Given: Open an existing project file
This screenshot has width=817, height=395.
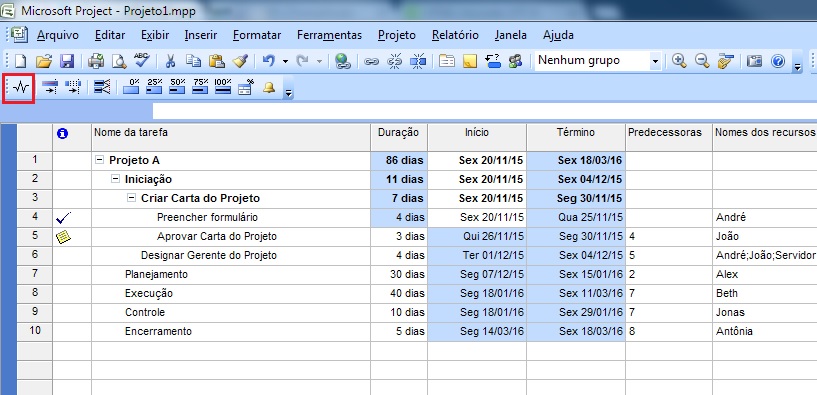Looking at the screenshot, I should coord(44,61).
